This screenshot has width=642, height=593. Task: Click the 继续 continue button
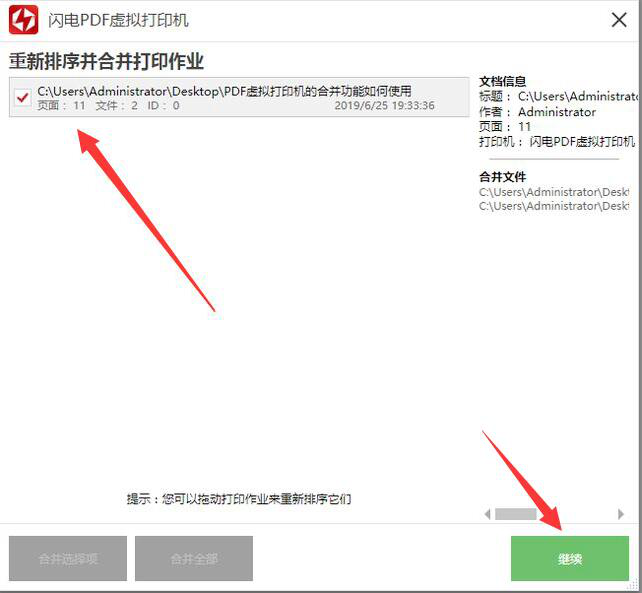coord(570,558)
